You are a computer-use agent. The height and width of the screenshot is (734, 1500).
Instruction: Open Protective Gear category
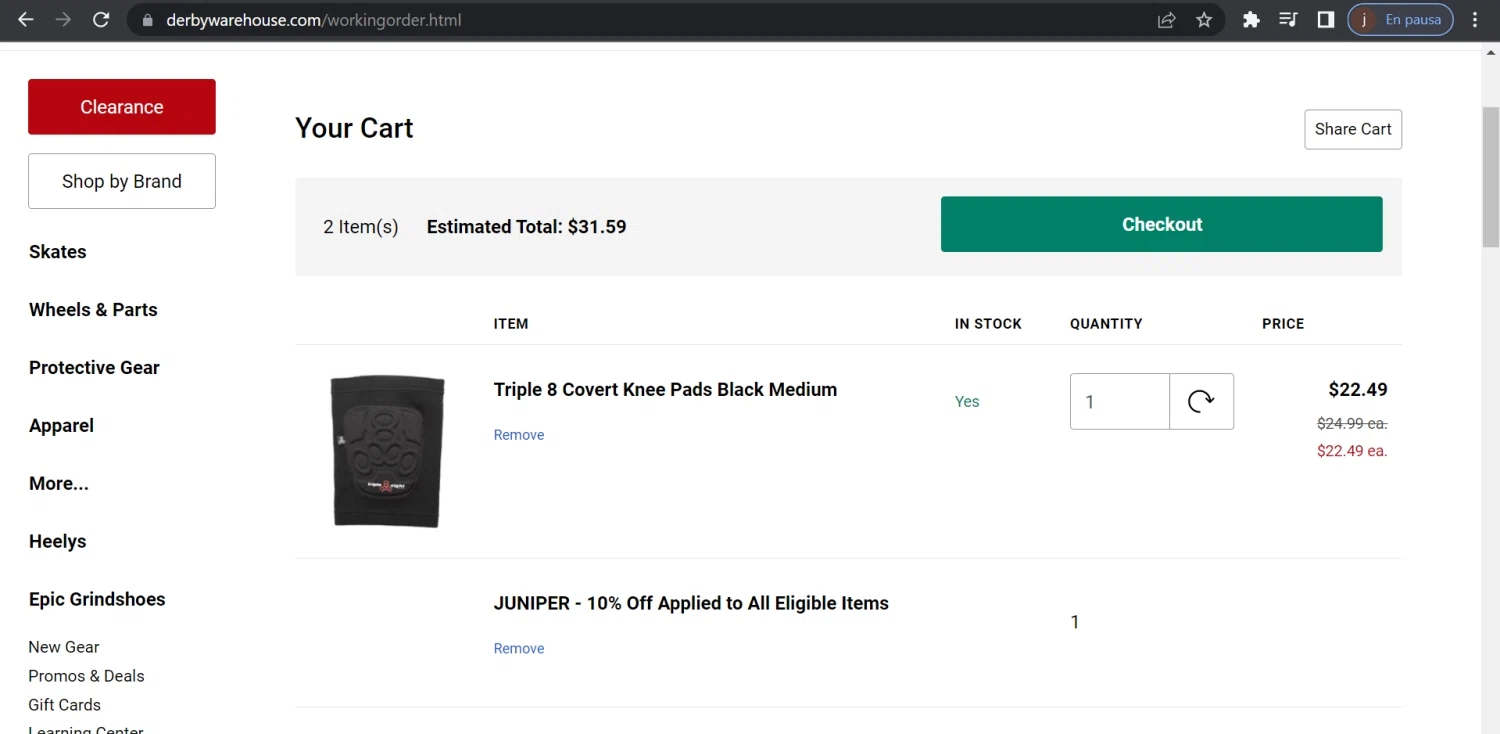(x=94, y=368)
